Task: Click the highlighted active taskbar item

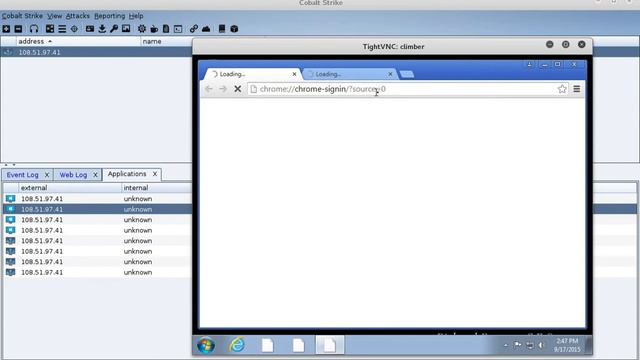Action: pyautogui.click(x=329, y=345)
